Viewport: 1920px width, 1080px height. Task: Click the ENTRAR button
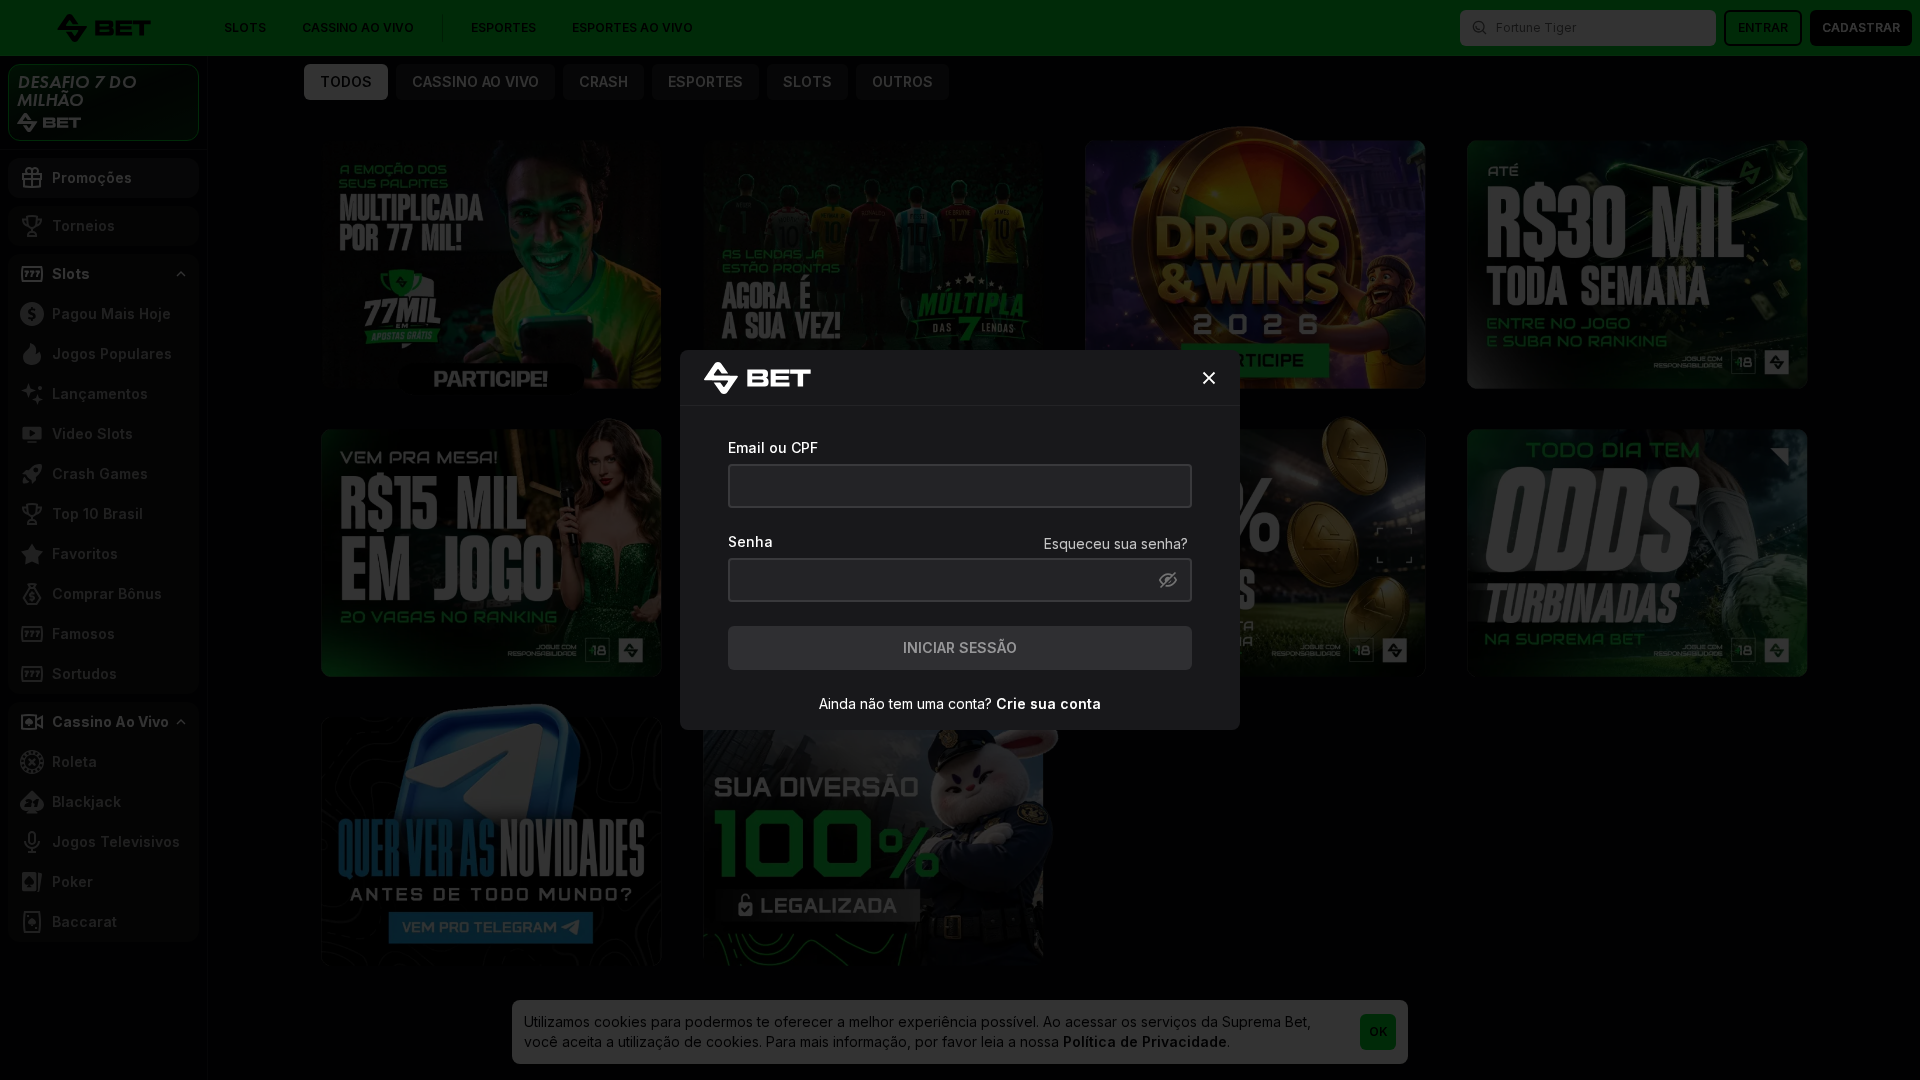(1763, 28)
